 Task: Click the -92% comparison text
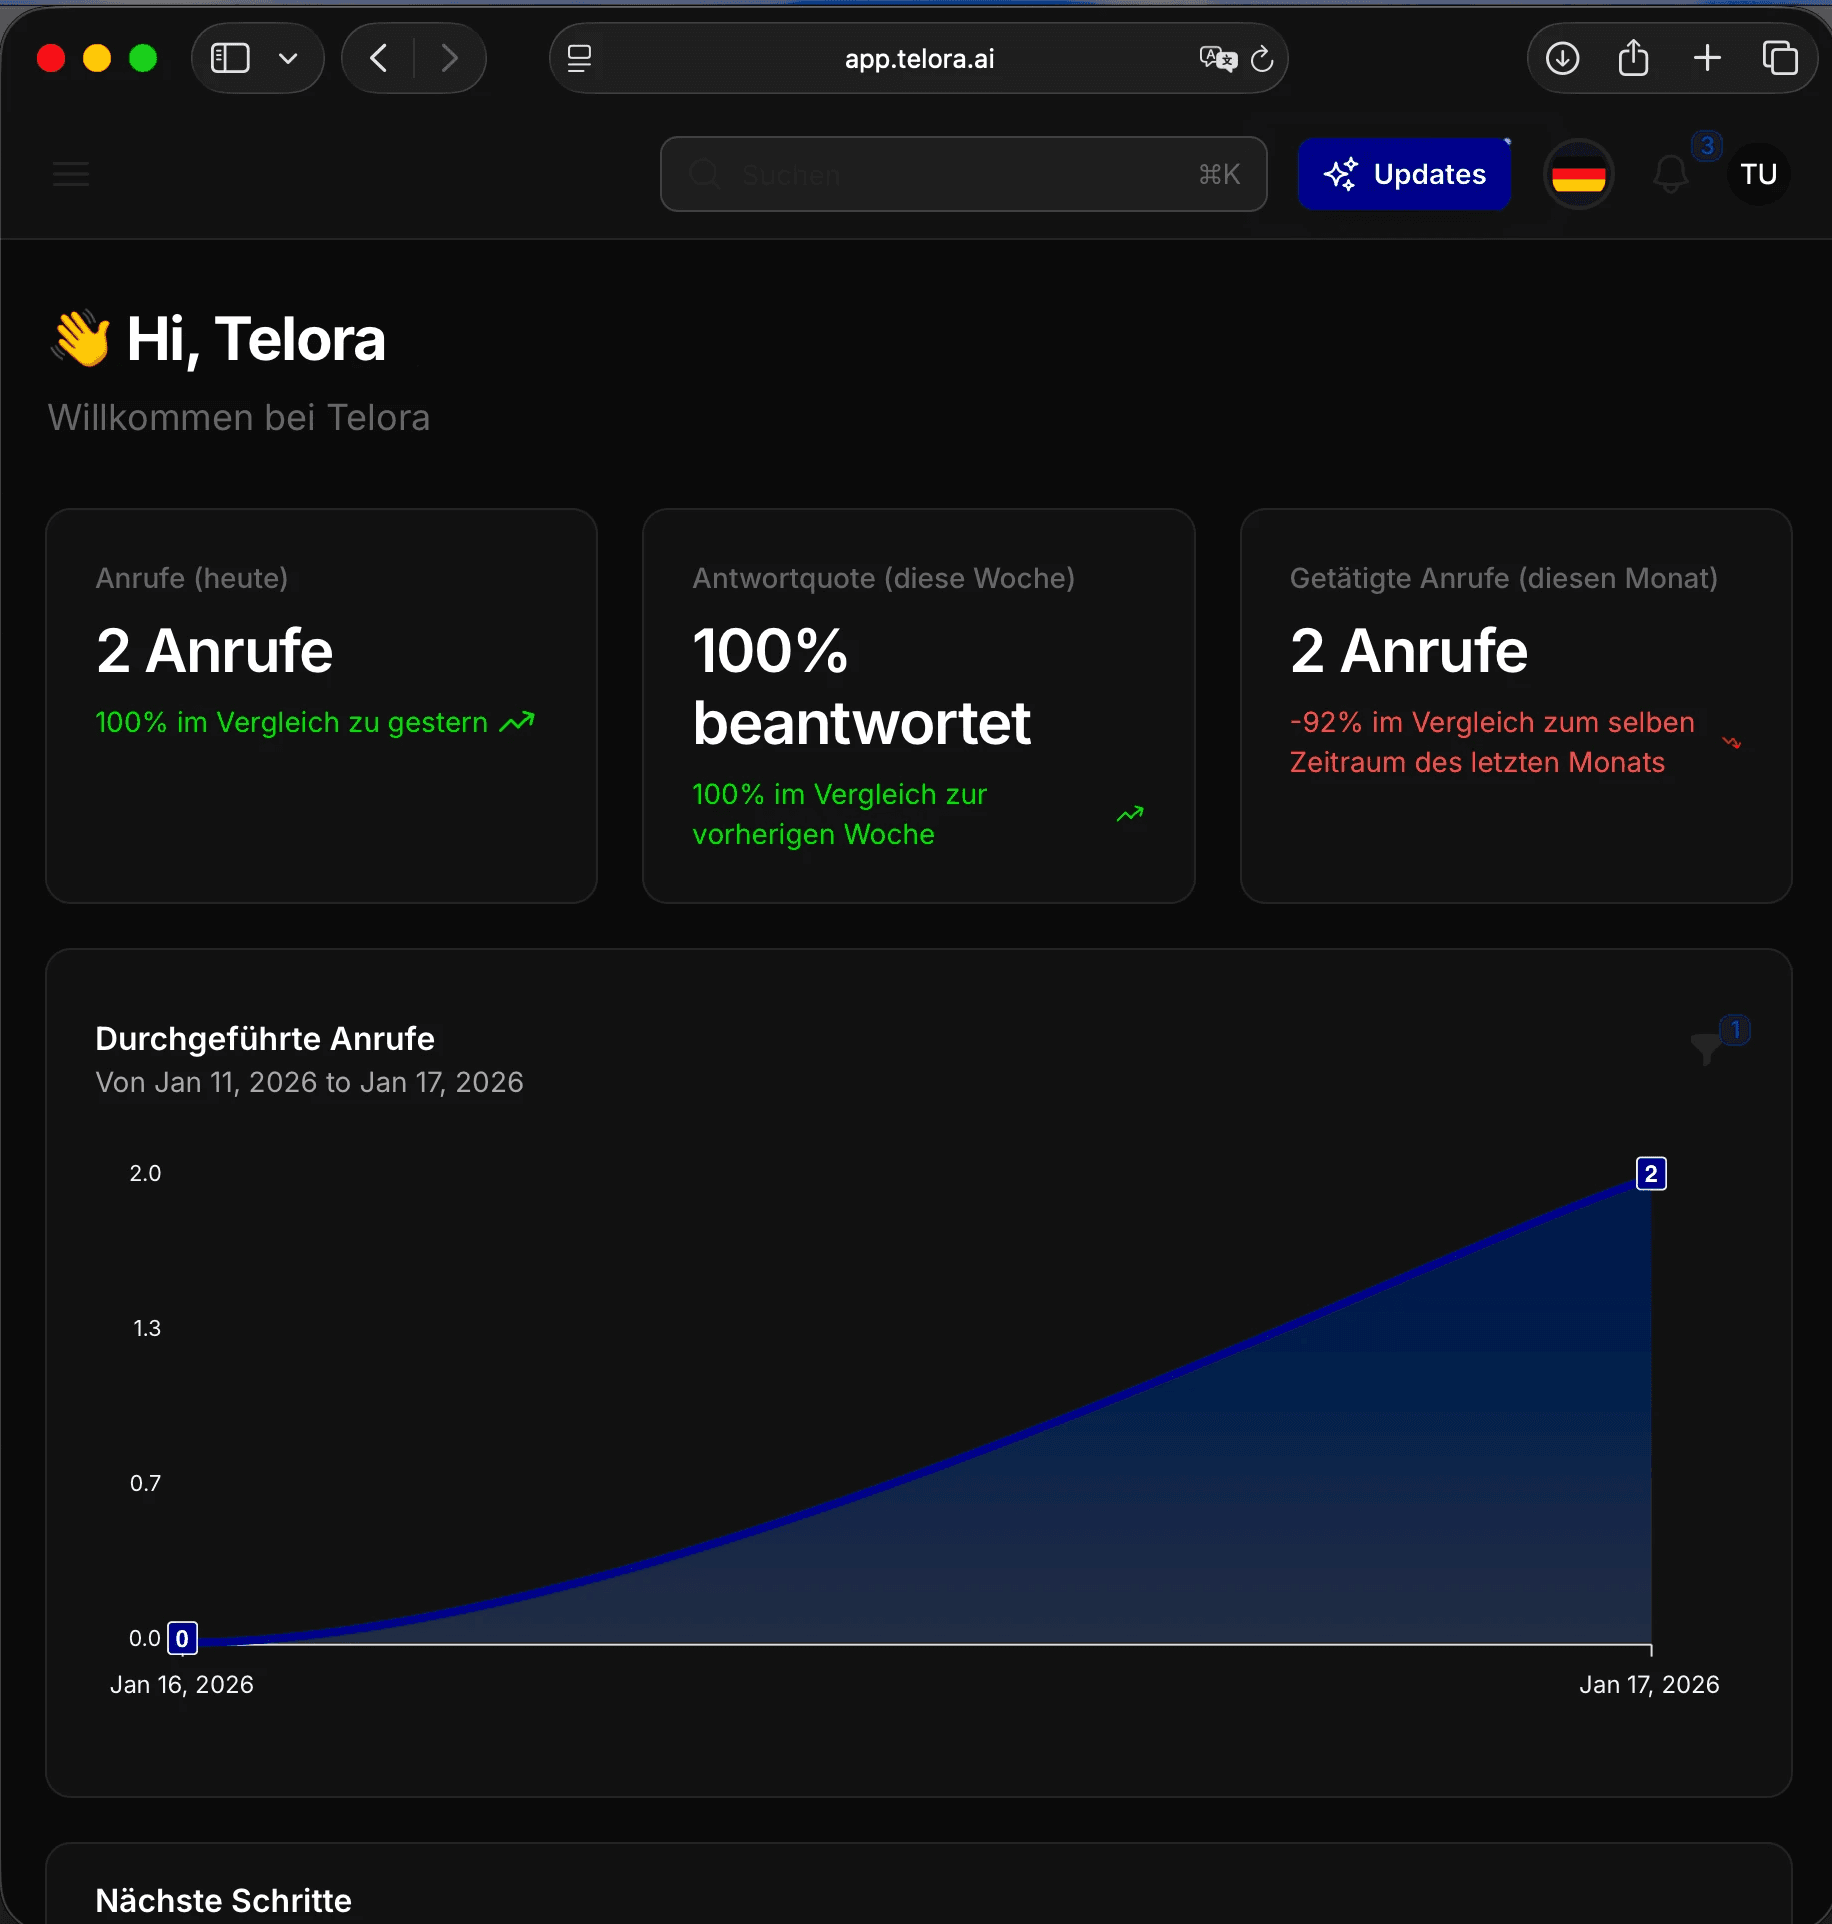pyautogui.click(x=1492, y=742)
